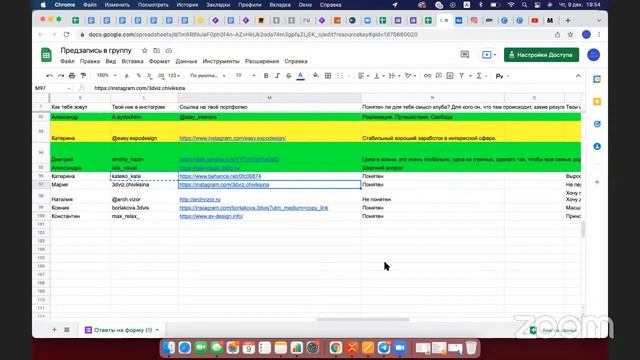Collapse the toolbar with chevron arrow
This screenshot has width=640, height=360.
pyautogui.click(x=578, y=76)
